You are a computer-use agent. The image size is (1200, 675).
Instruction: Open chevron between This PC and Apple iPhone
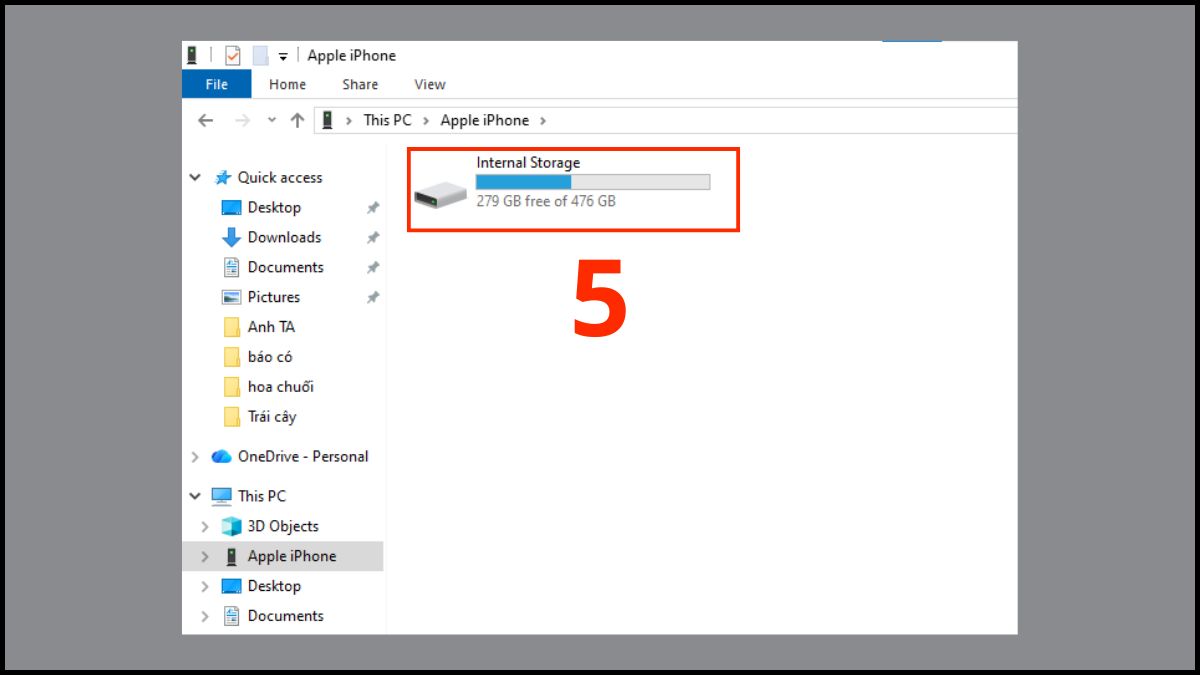click(426, 120)
